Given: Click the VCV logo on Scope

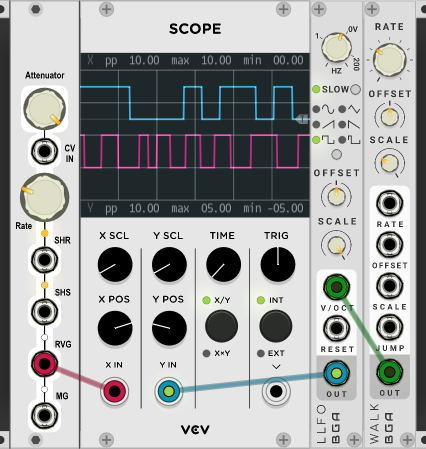Looking at the screenshot, I should (x=195, y=429).
